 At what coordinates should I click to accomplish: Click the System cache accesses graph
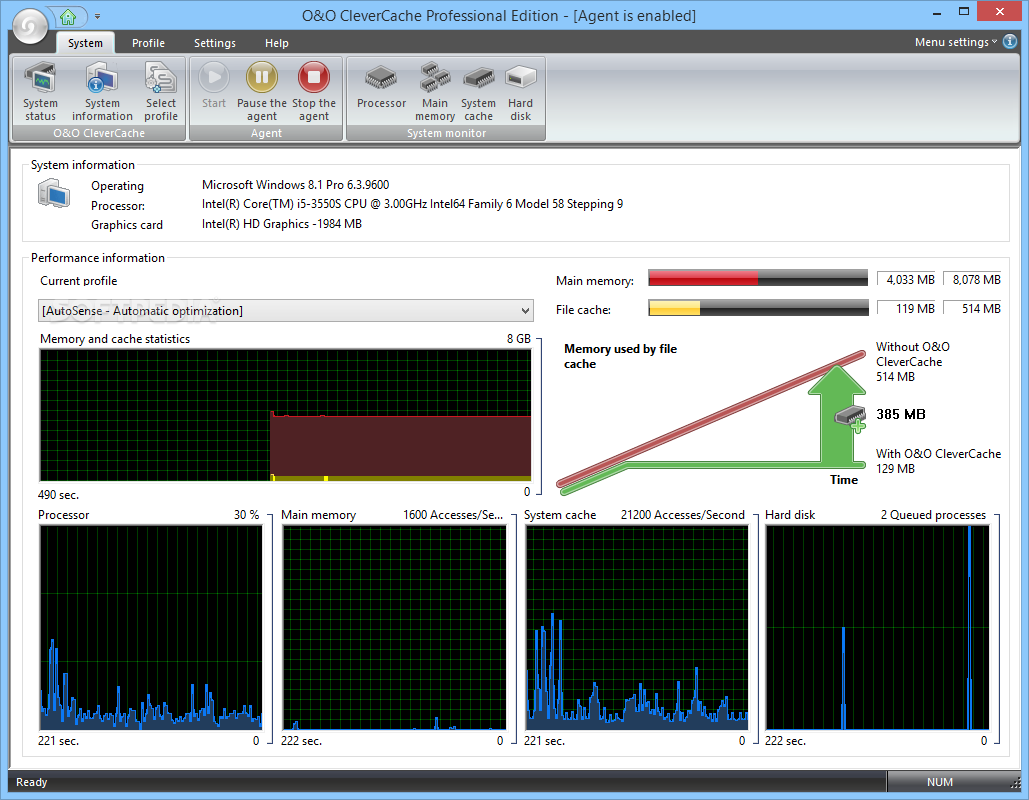point(637,627)
